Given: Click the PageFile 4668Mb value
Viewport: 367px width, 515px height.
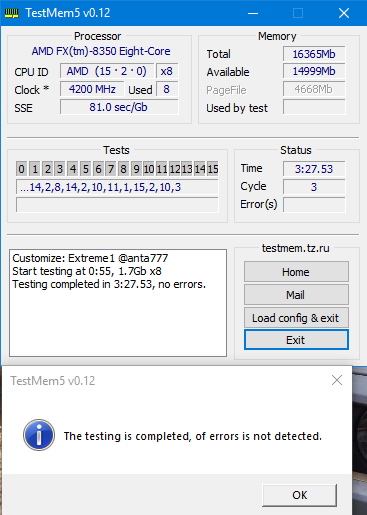Looking at the screenshot, I should coord(314,89).
